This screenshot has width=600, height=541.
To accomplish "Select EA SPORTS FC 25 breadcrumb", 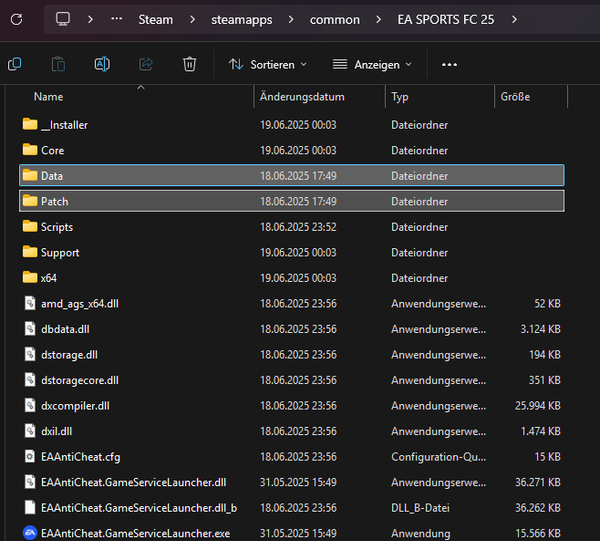I will pos(446,20).
